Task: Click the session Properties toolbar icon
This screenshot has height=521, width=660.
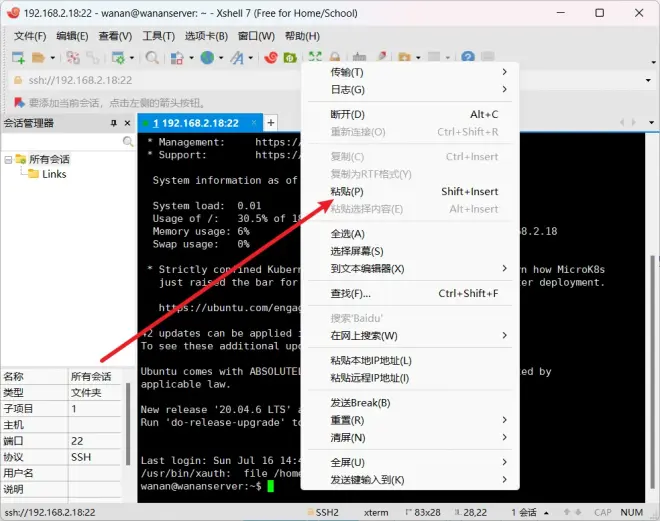Action: click(118, 57)
